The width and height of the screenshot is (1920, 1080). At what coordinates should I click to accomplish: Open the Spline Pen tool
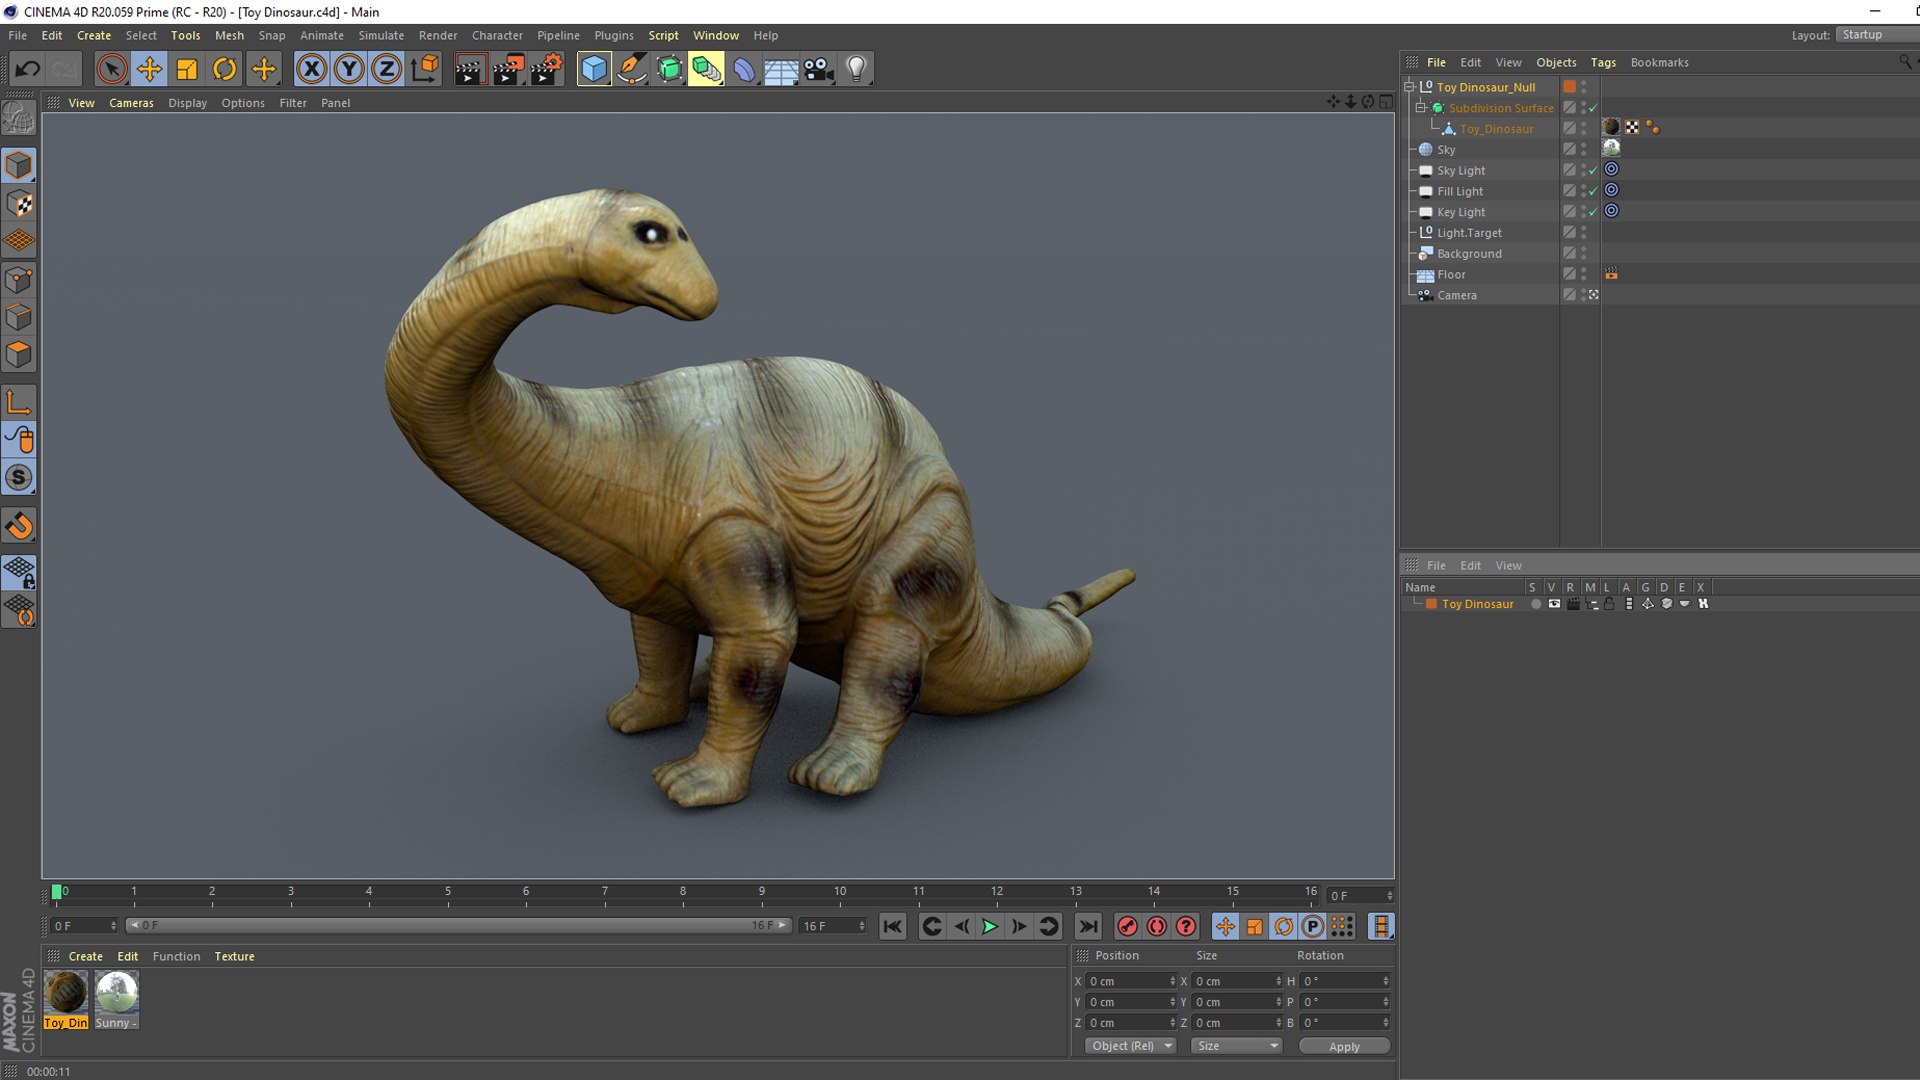[632, 69]
